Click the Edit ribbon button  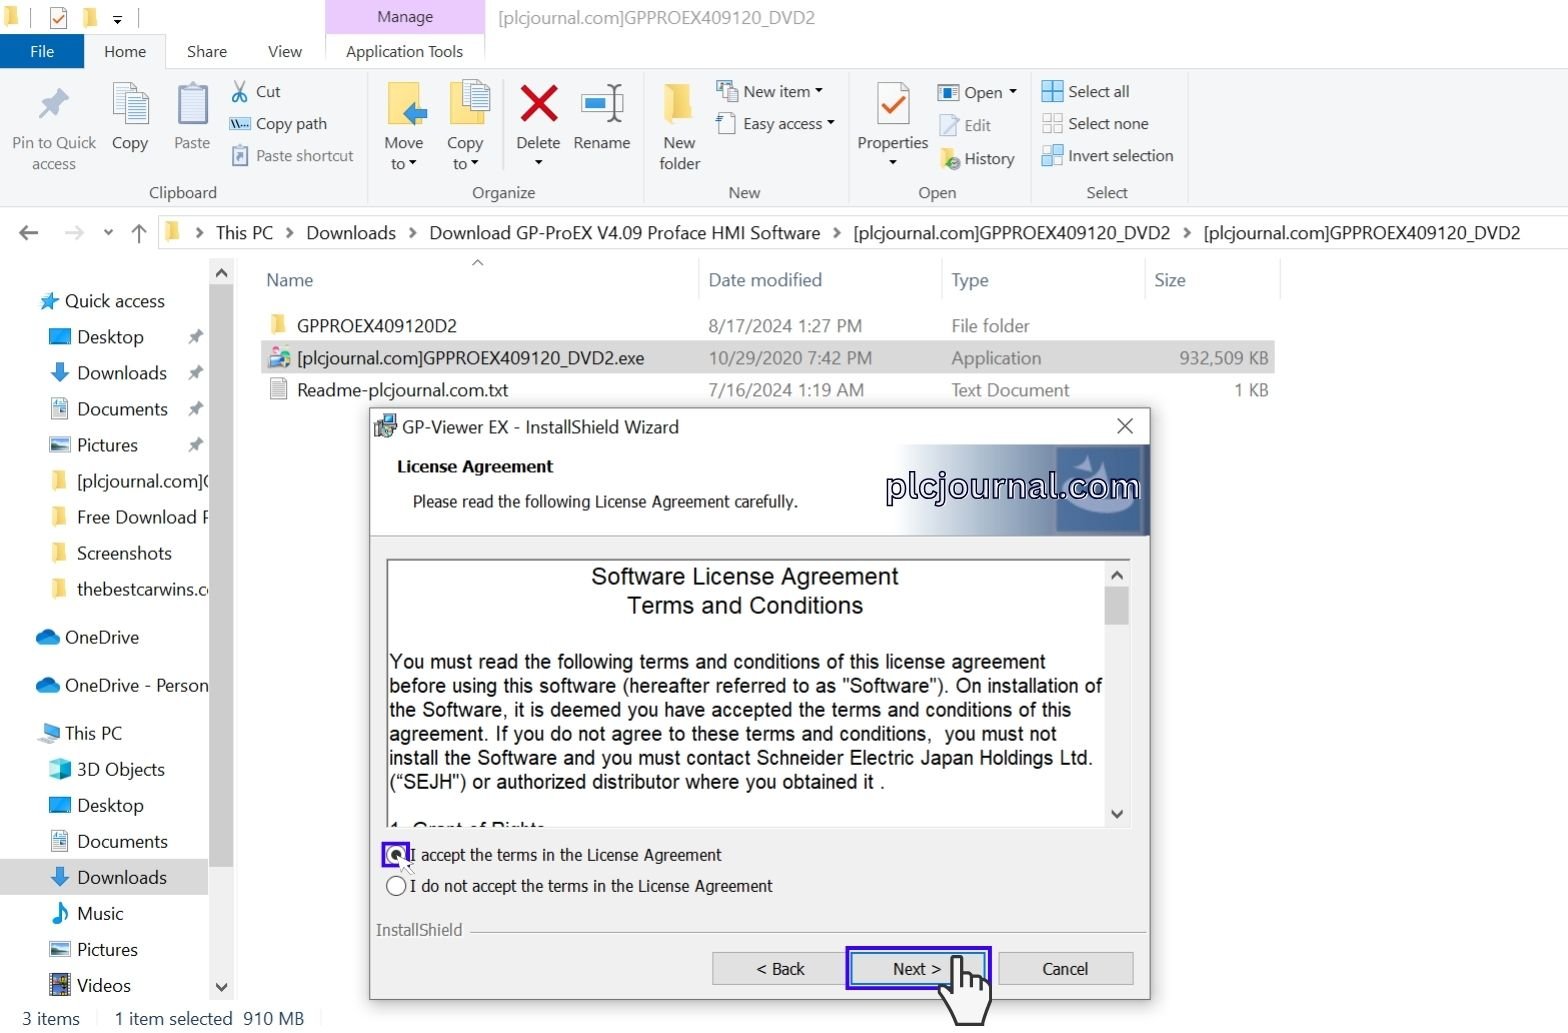click(x=965, y=126)
